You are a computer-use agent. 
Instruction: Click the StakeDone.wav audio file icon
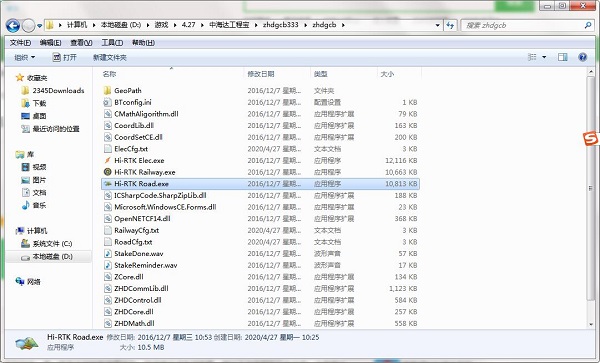click(108, 254)
